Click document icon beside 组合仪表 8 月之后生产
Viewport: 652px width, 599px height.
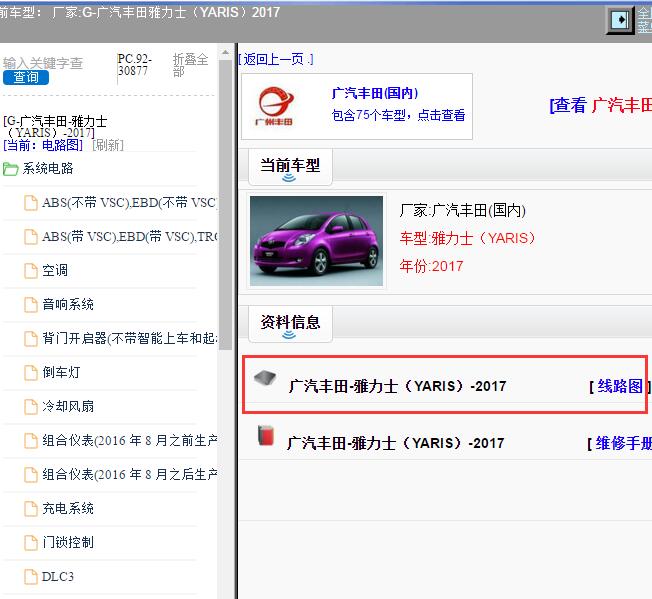(x=31, y=475)
